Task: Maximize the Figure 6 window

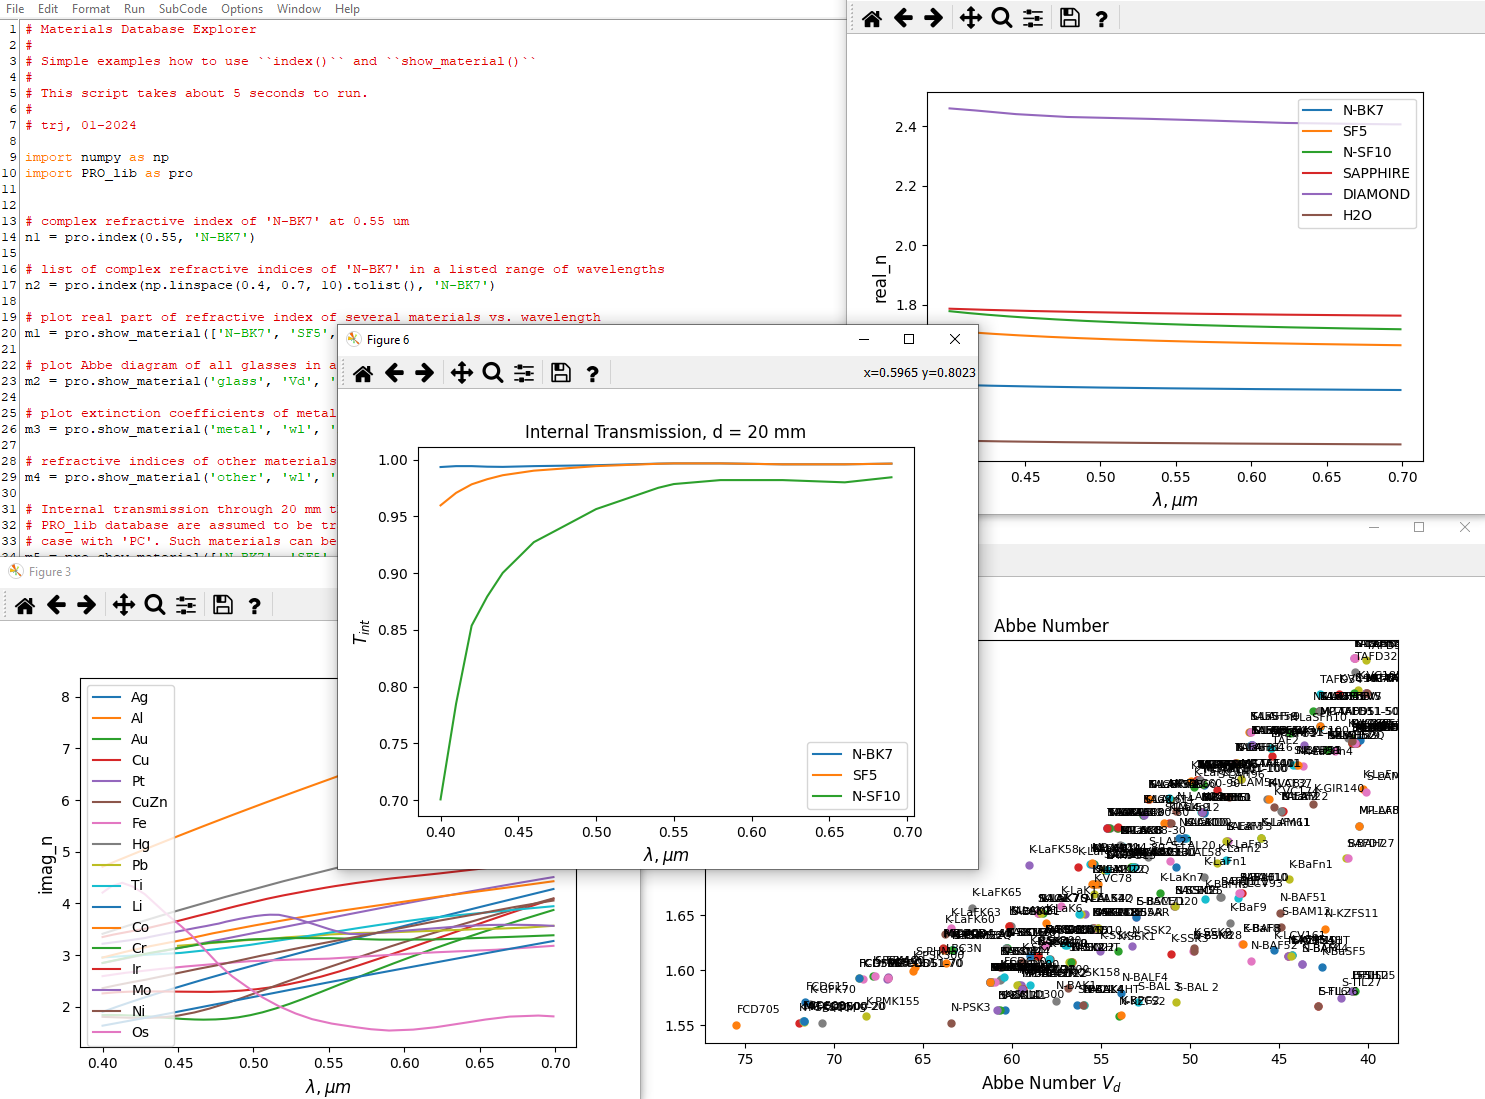Action: click(x=909, y=339)
